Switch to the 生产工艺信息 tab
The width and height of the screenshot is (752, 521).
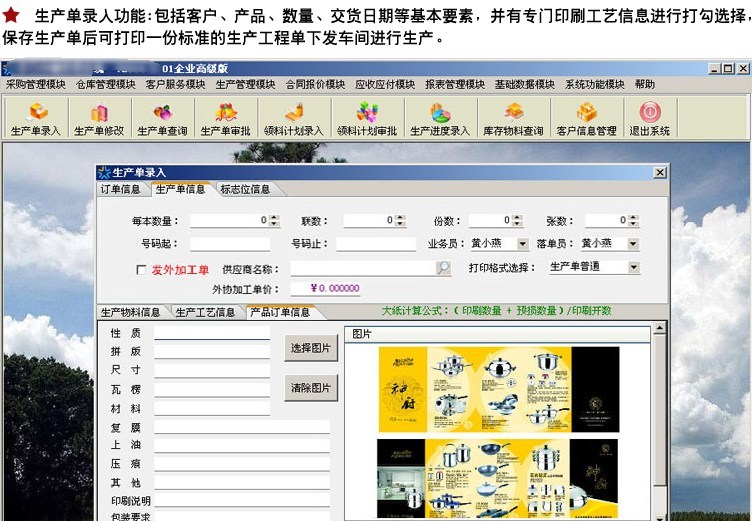(x=205, y=312)
